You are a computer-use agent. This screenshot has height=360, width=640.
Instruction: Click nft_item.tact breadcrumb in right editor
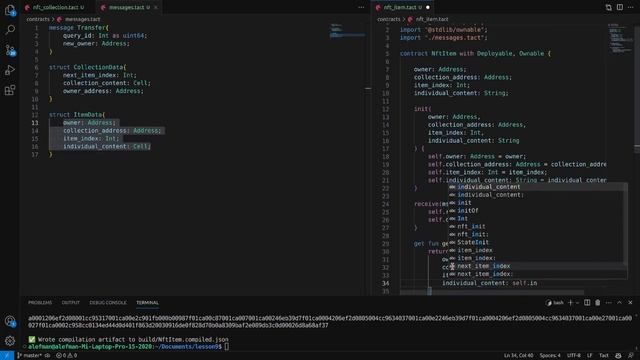tap(432, 19)
